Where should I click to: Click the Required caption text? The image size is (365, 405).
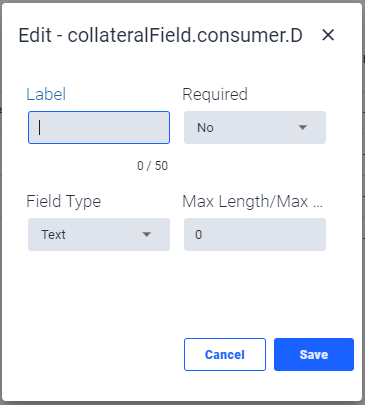(x=215, y=94)
